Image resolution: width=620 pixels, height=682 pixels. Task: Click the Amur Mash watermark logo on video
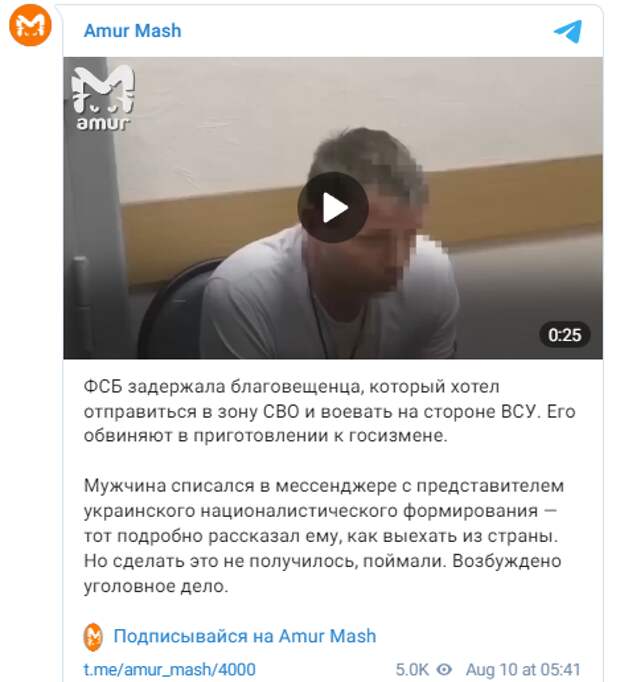tap(103, 98)
